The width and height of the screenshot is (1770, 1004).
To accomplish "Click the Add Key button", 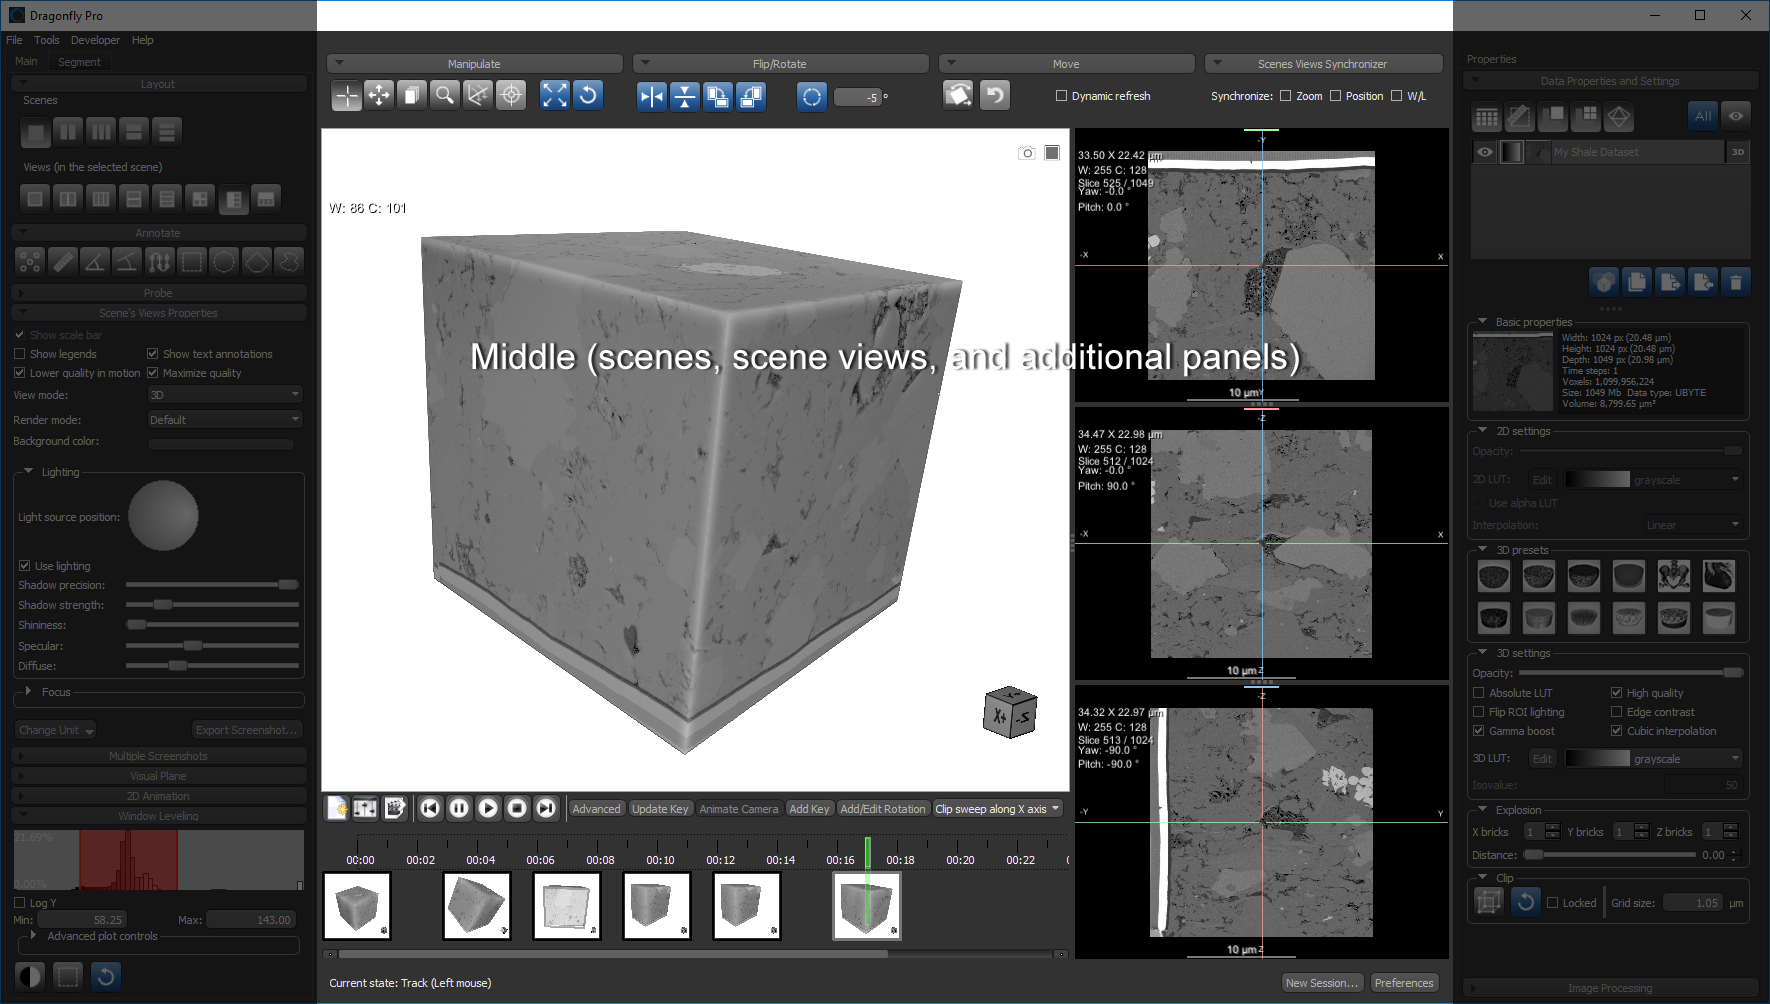I will point(809,809).
